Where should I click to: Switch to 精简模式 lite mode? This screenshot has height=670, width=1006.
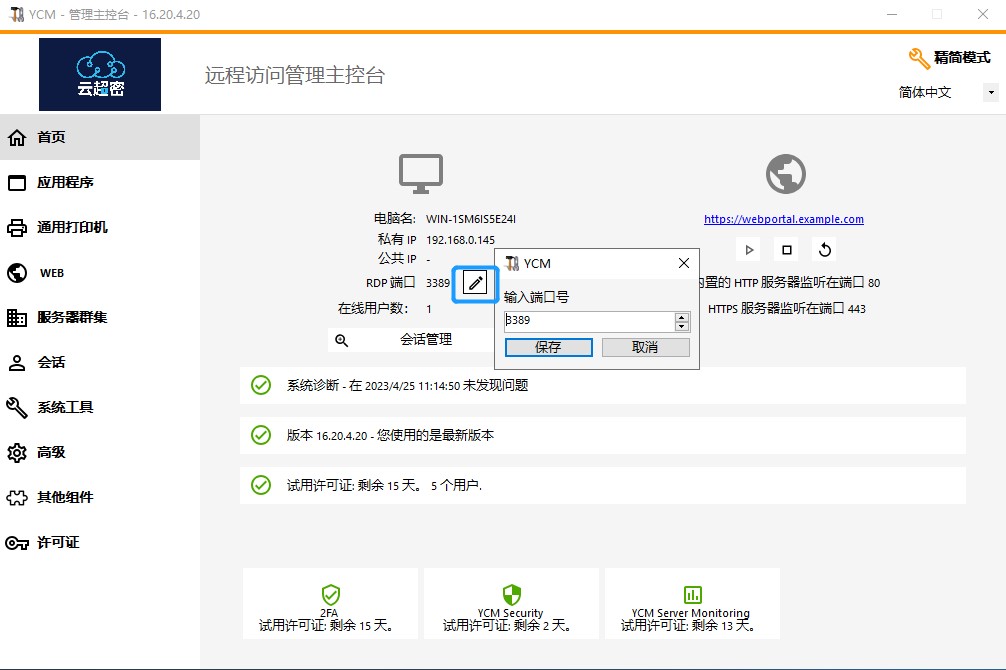(x=962, y=58)
